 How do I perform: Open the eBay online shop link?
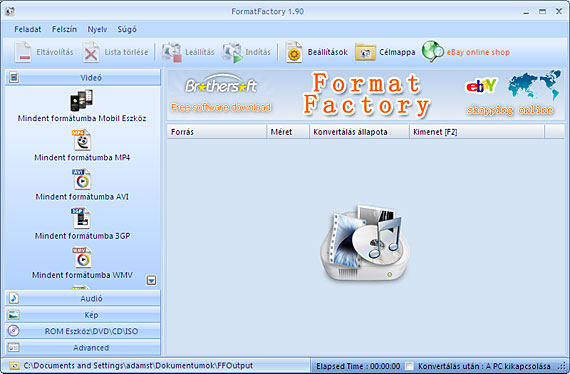(x=478, y=52)
